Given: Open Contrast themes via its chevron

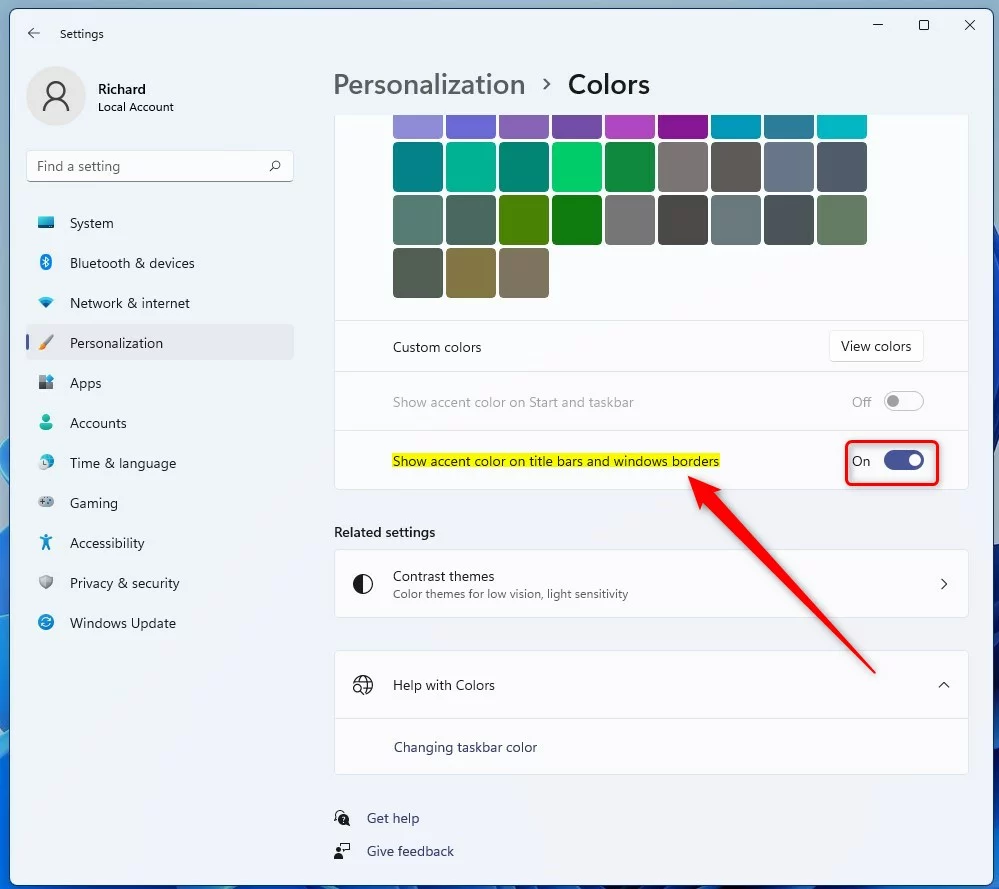Looking at the screenshot, I should (944, 584).
